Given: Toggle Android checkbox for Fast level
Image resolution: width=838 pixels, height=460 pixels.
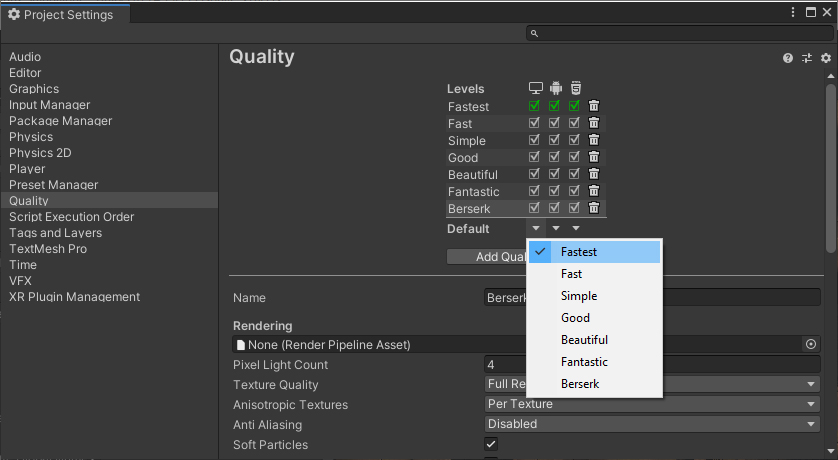Looking at the screenshot, I should (x=554, y=123).
